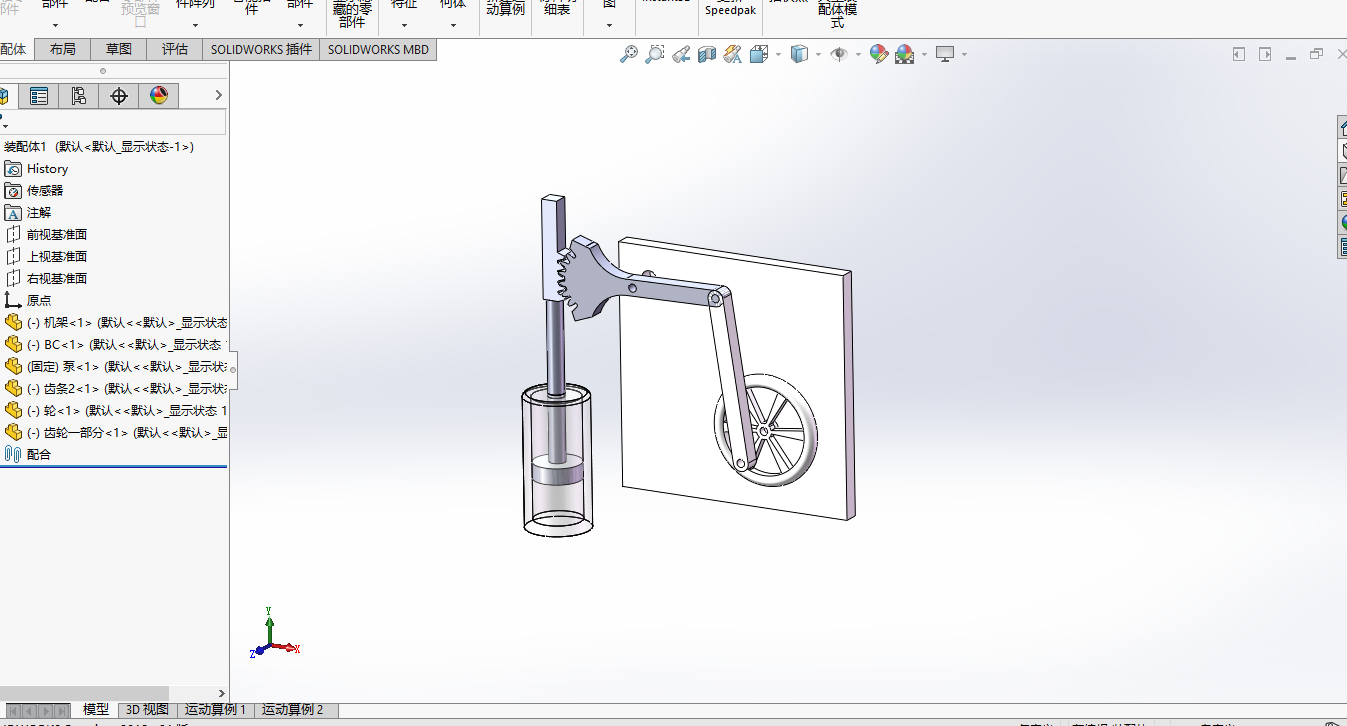The height and width of the screenshot is (726, 1347).
Task: Select the Zoom to Area tool
Action: (655, 54)
